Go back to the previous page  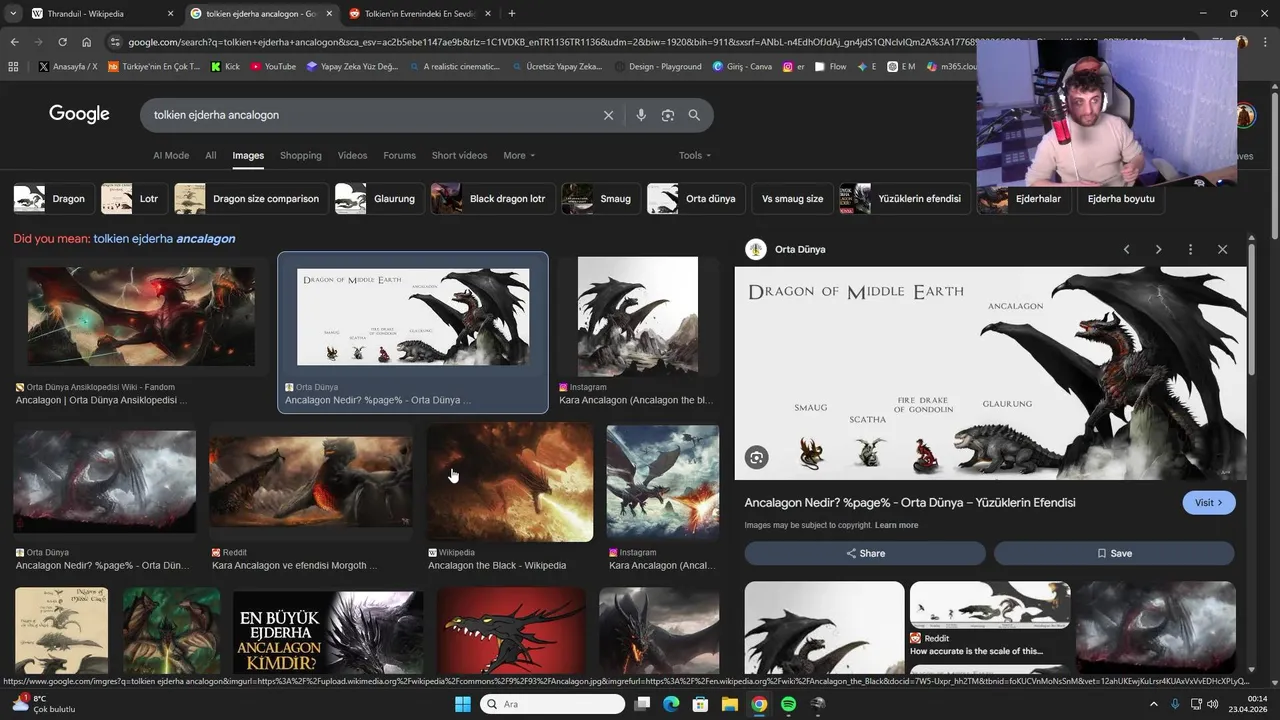[x=14, y=42]
